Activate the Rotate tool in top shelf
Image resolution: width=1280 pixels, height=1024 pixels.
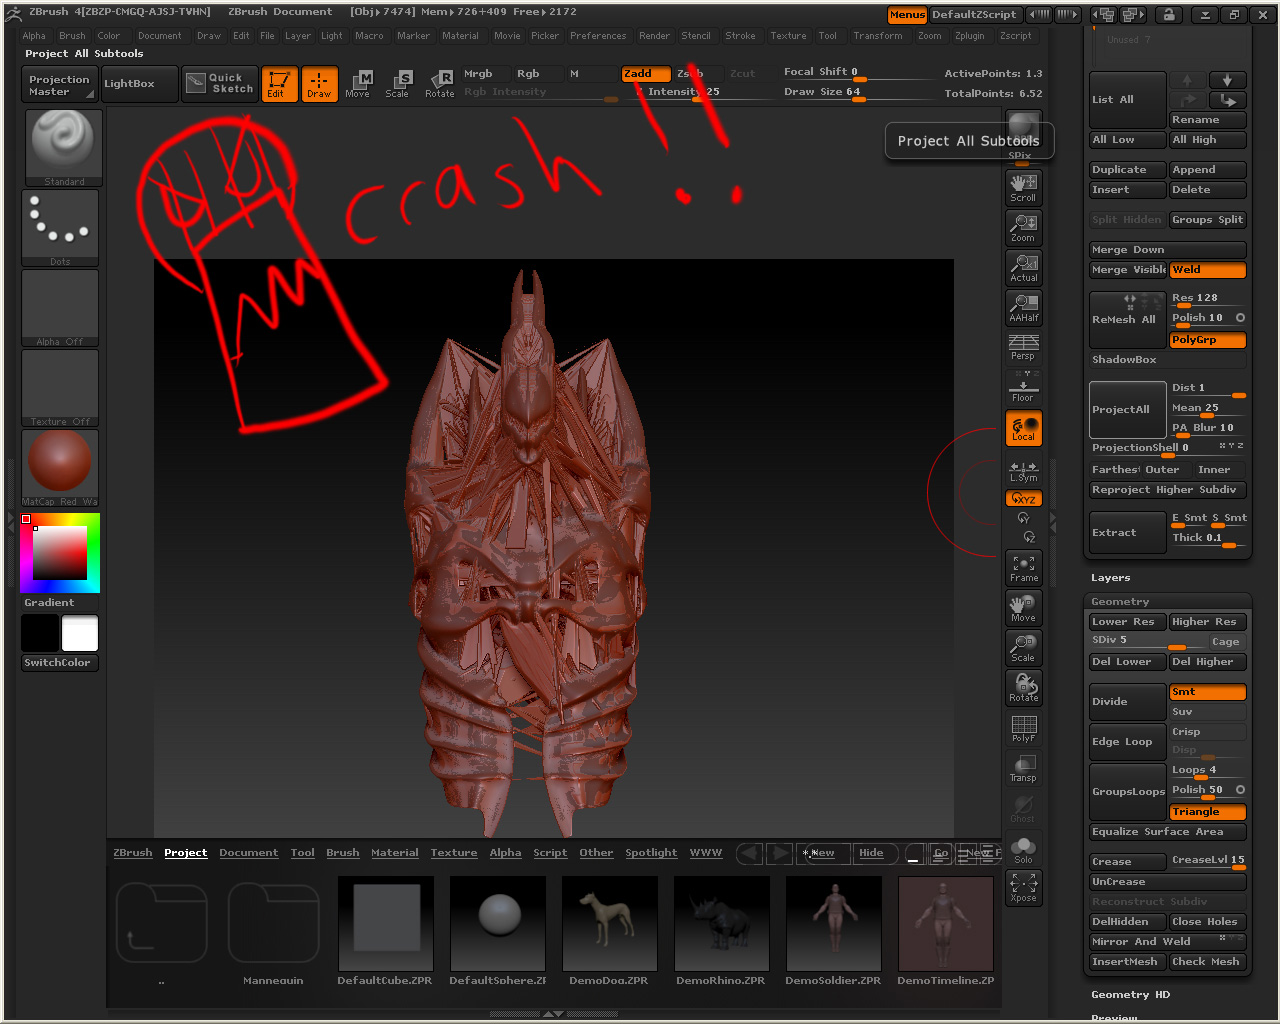pyautogui.click(x=440, y=83)
